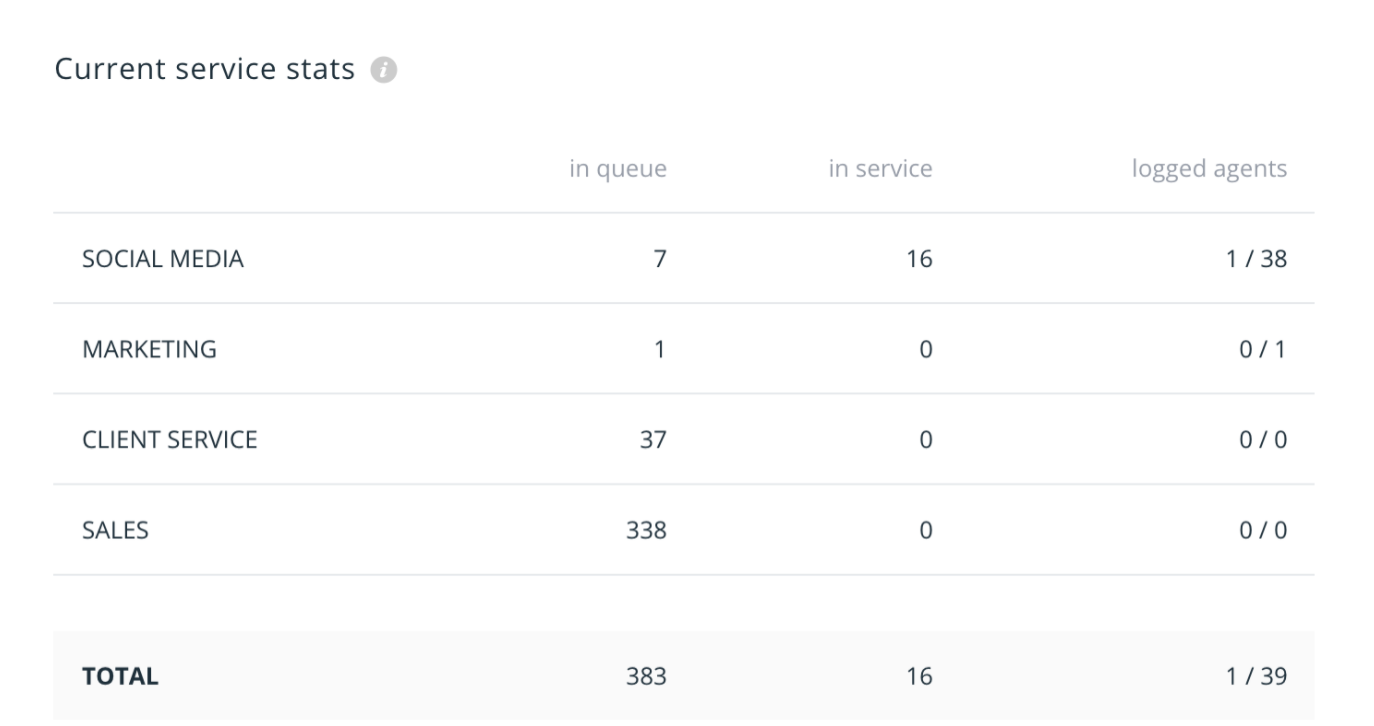
Task: Click the info icon beside Current service stats
Action: pyautogui.click(x=384, y=71)
